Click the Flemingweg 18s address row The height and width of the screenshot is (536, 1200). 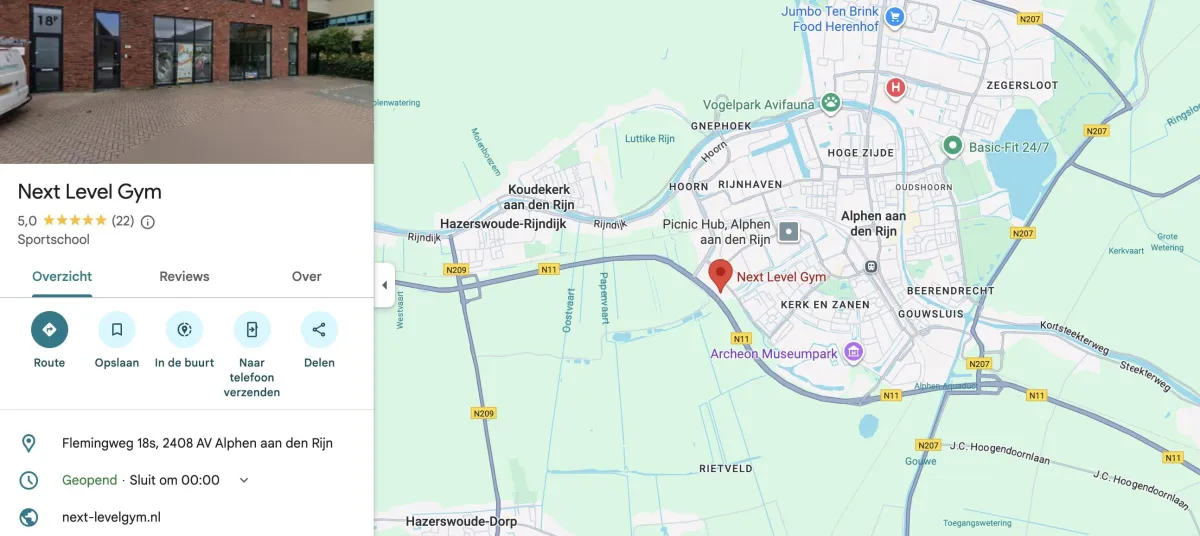pos(187,443)
